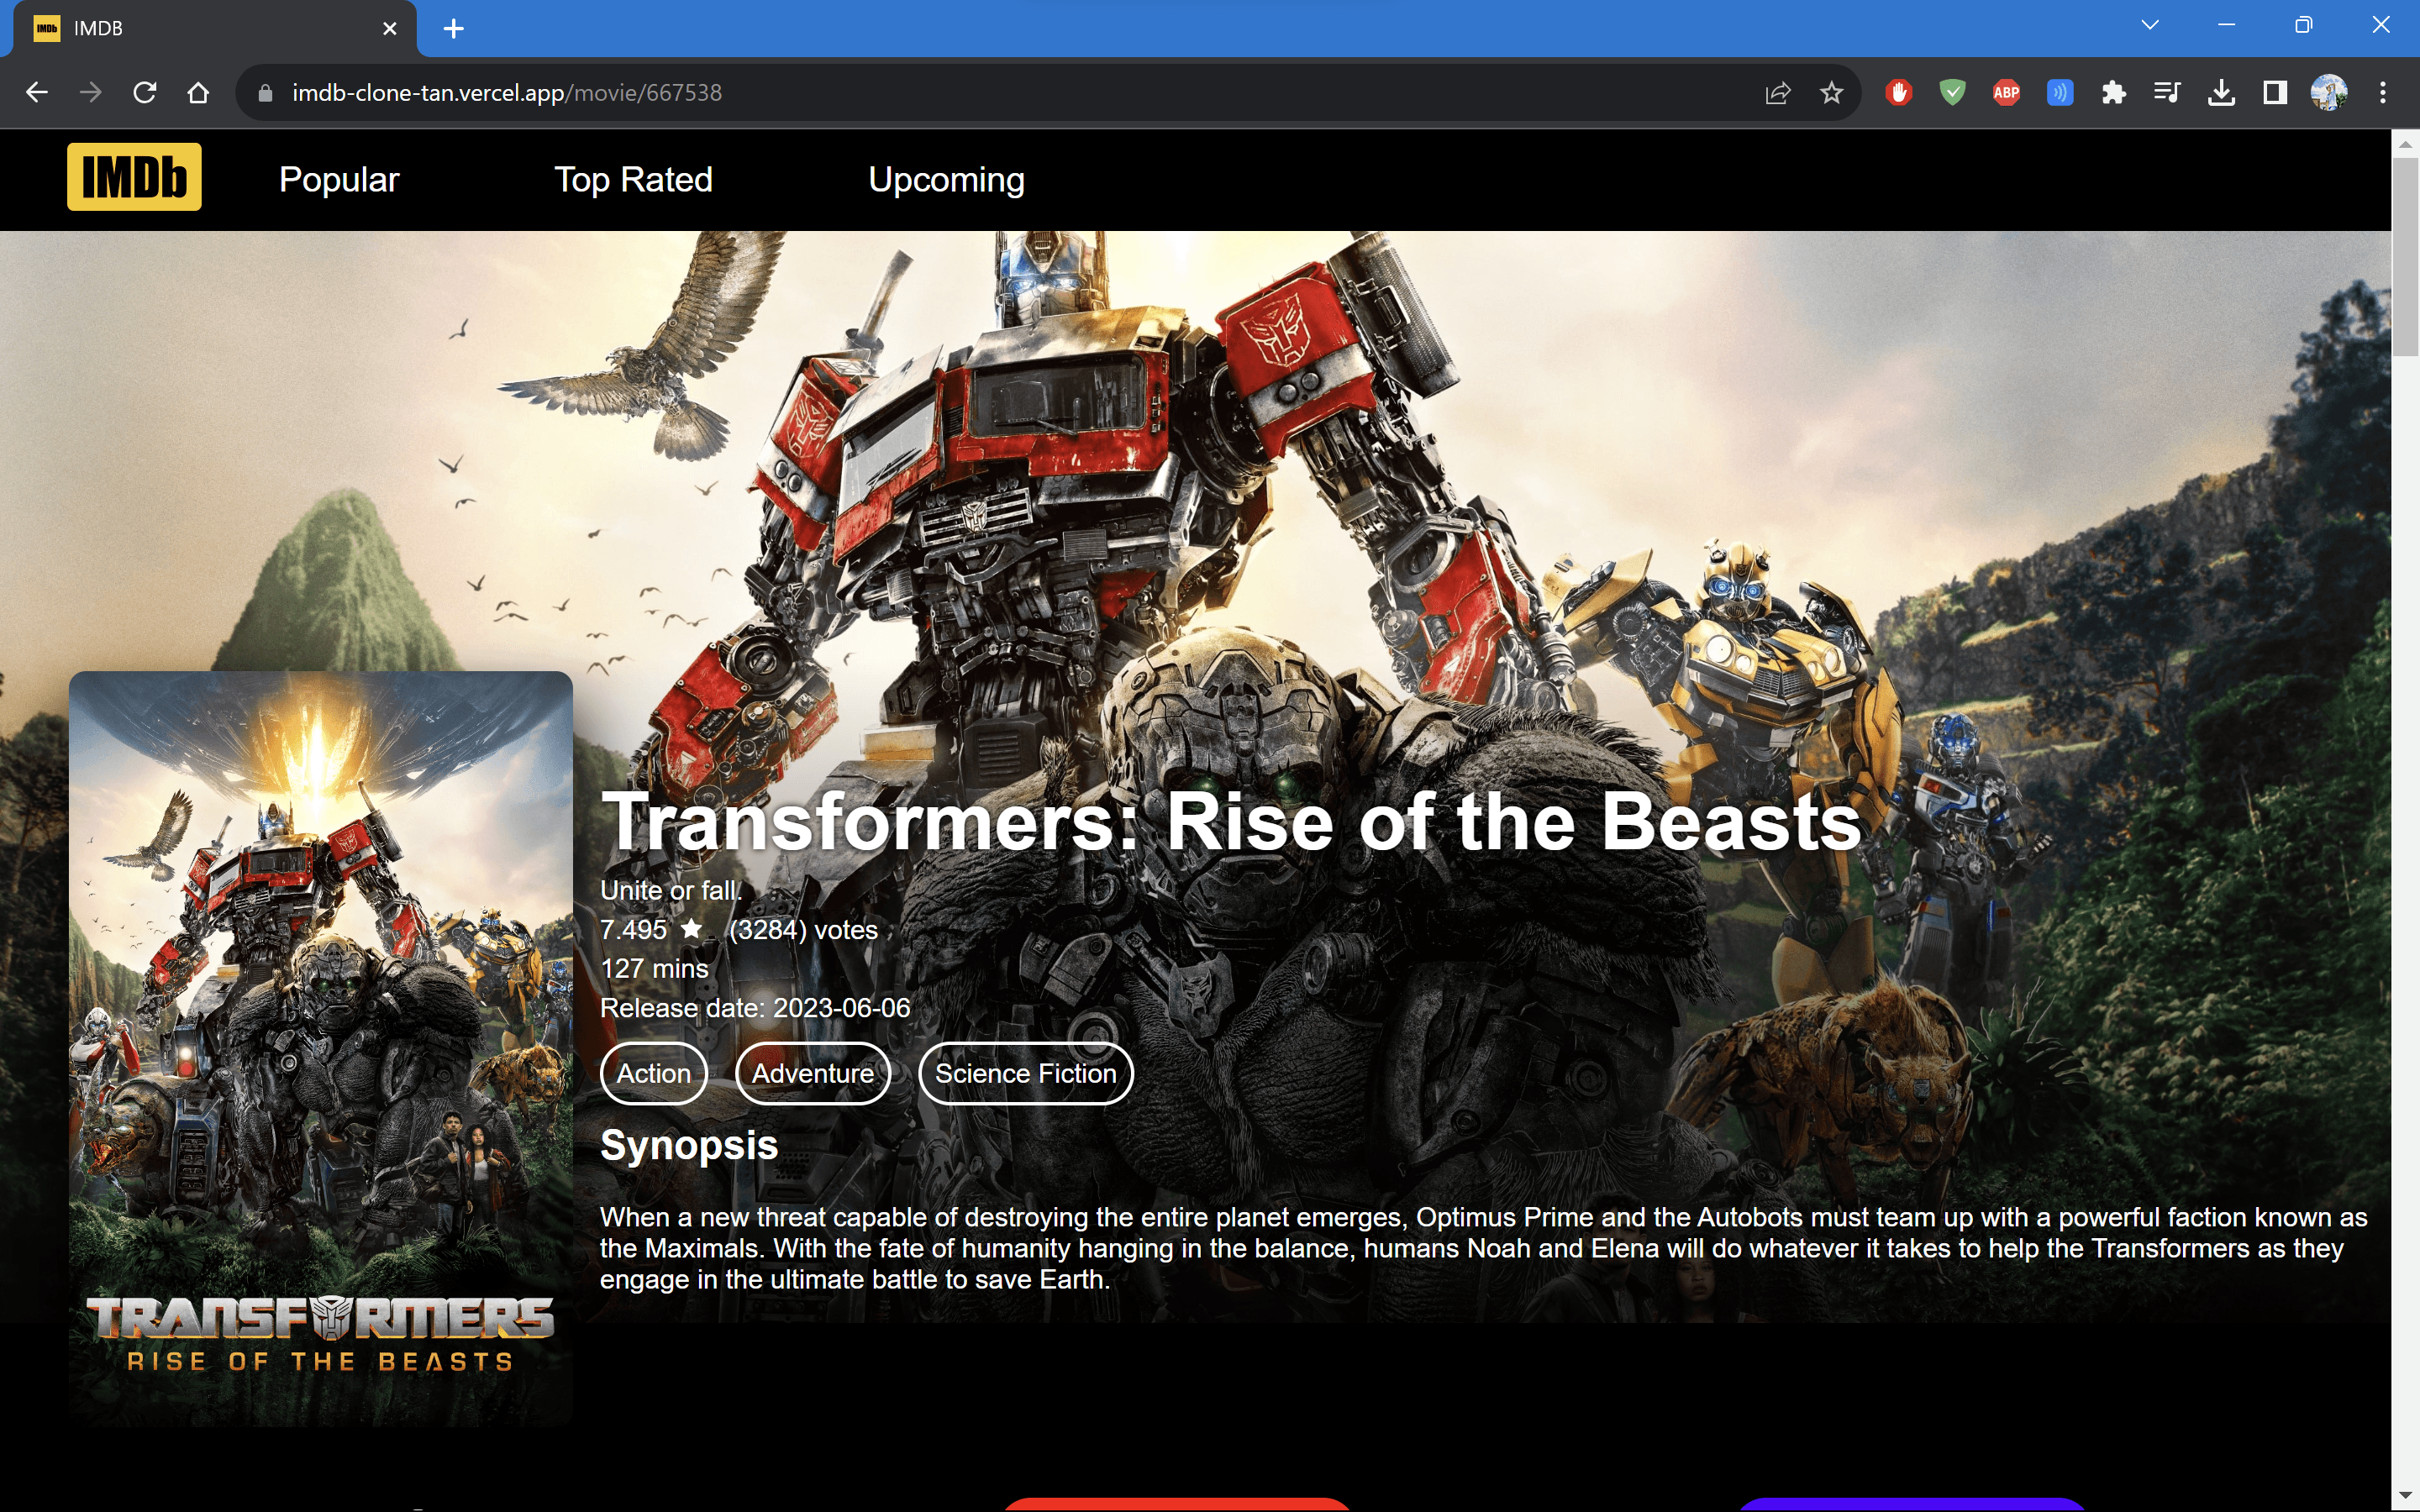Viewport: 2420px width, 1512px height.
Task: Go to the browser home page icon
Action: (x=198, y=93)
